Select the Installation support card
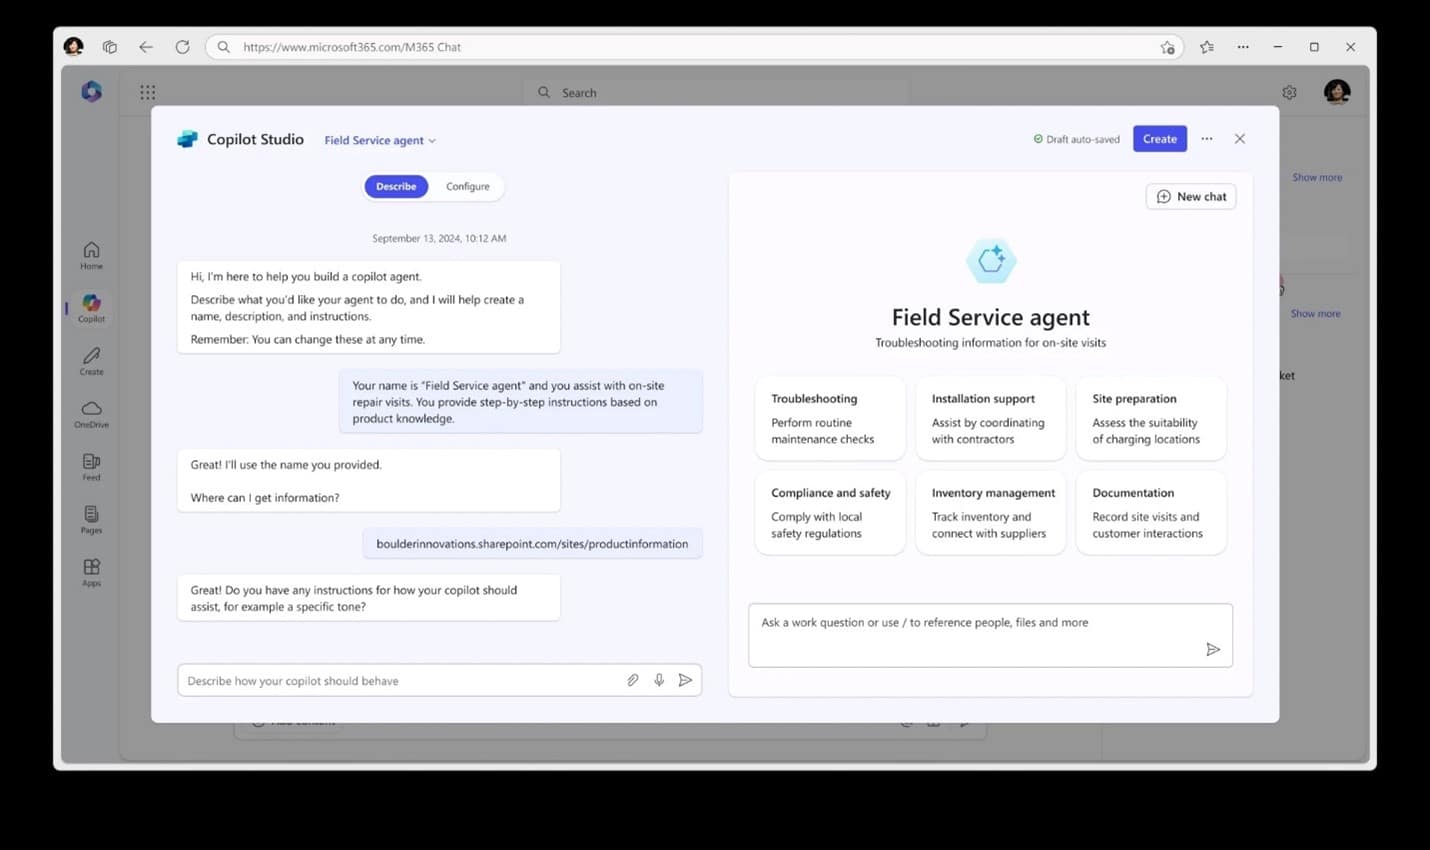Screen dimensions: 1430x850 [991, 418]
